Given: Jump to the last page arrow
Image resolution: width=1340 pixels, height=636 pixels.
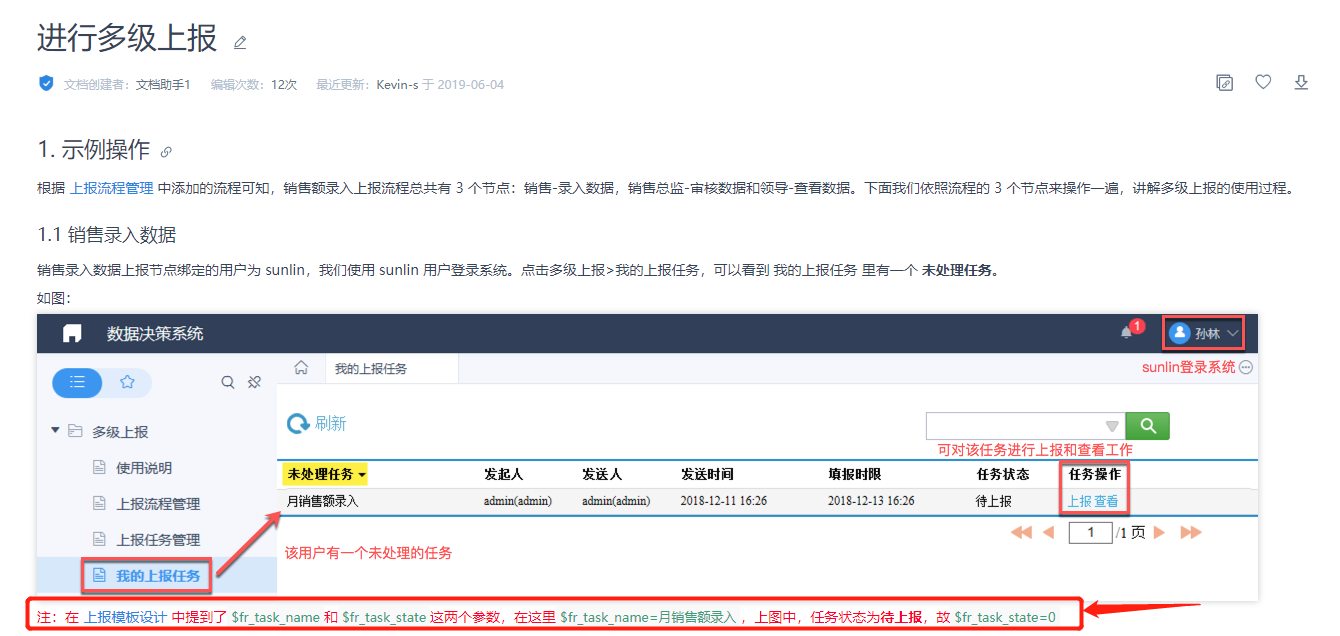Looking at the screenshot, I should click(x=1190, y=533).
